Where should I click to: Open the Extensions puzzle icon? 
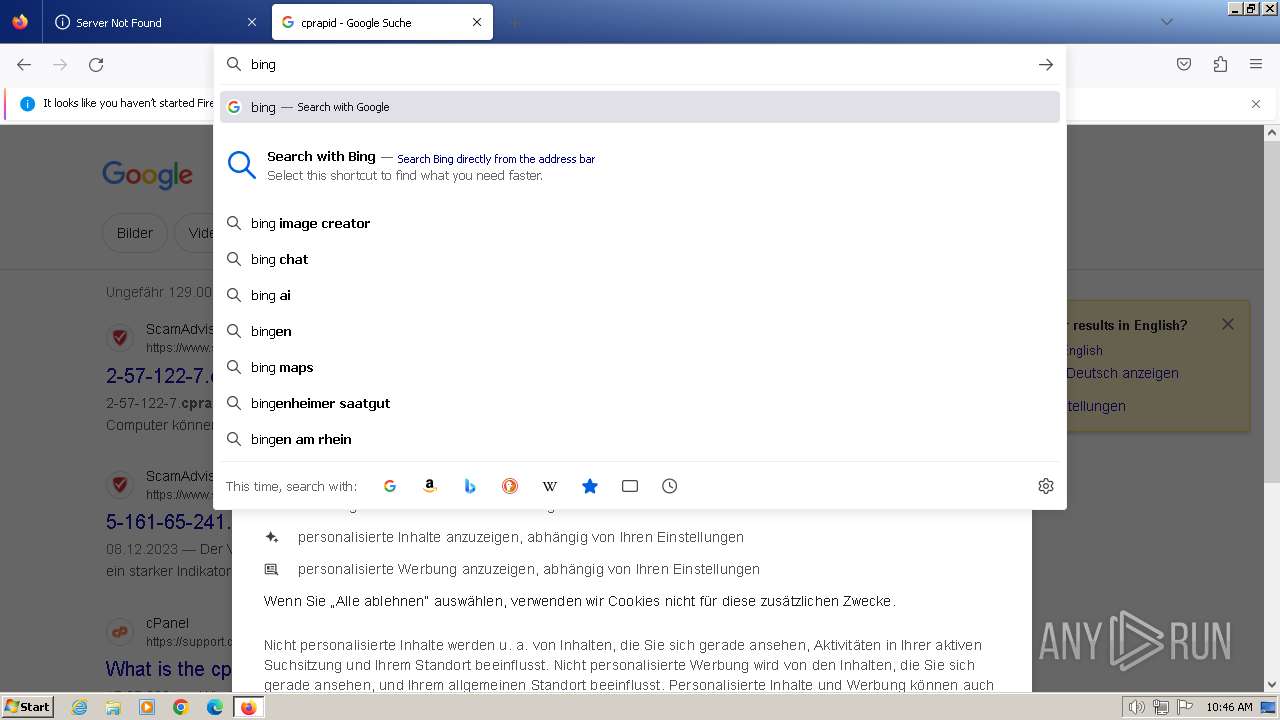click(1220, 64)
